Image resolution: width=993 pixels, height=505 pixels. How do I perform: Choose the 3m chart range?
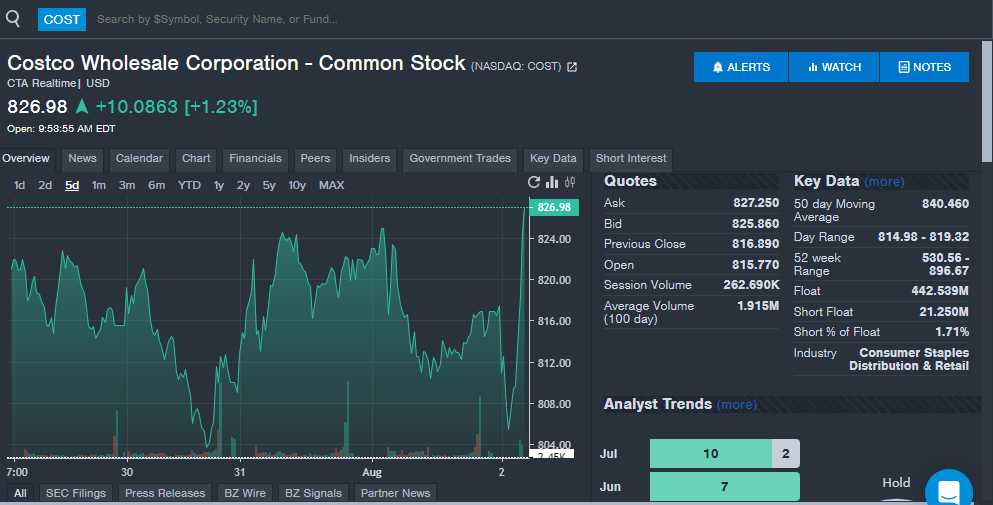pyautogui.click(x=127, y=186)
